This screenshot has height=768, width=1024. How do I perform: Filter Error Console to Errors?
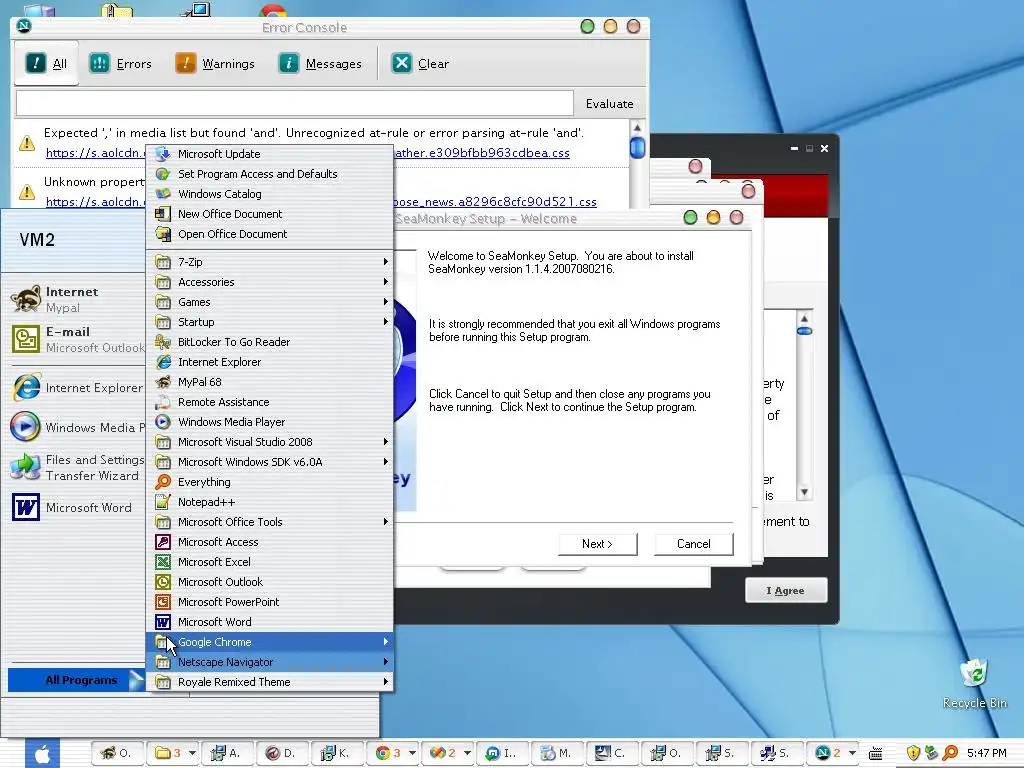[x=120, y=63]
